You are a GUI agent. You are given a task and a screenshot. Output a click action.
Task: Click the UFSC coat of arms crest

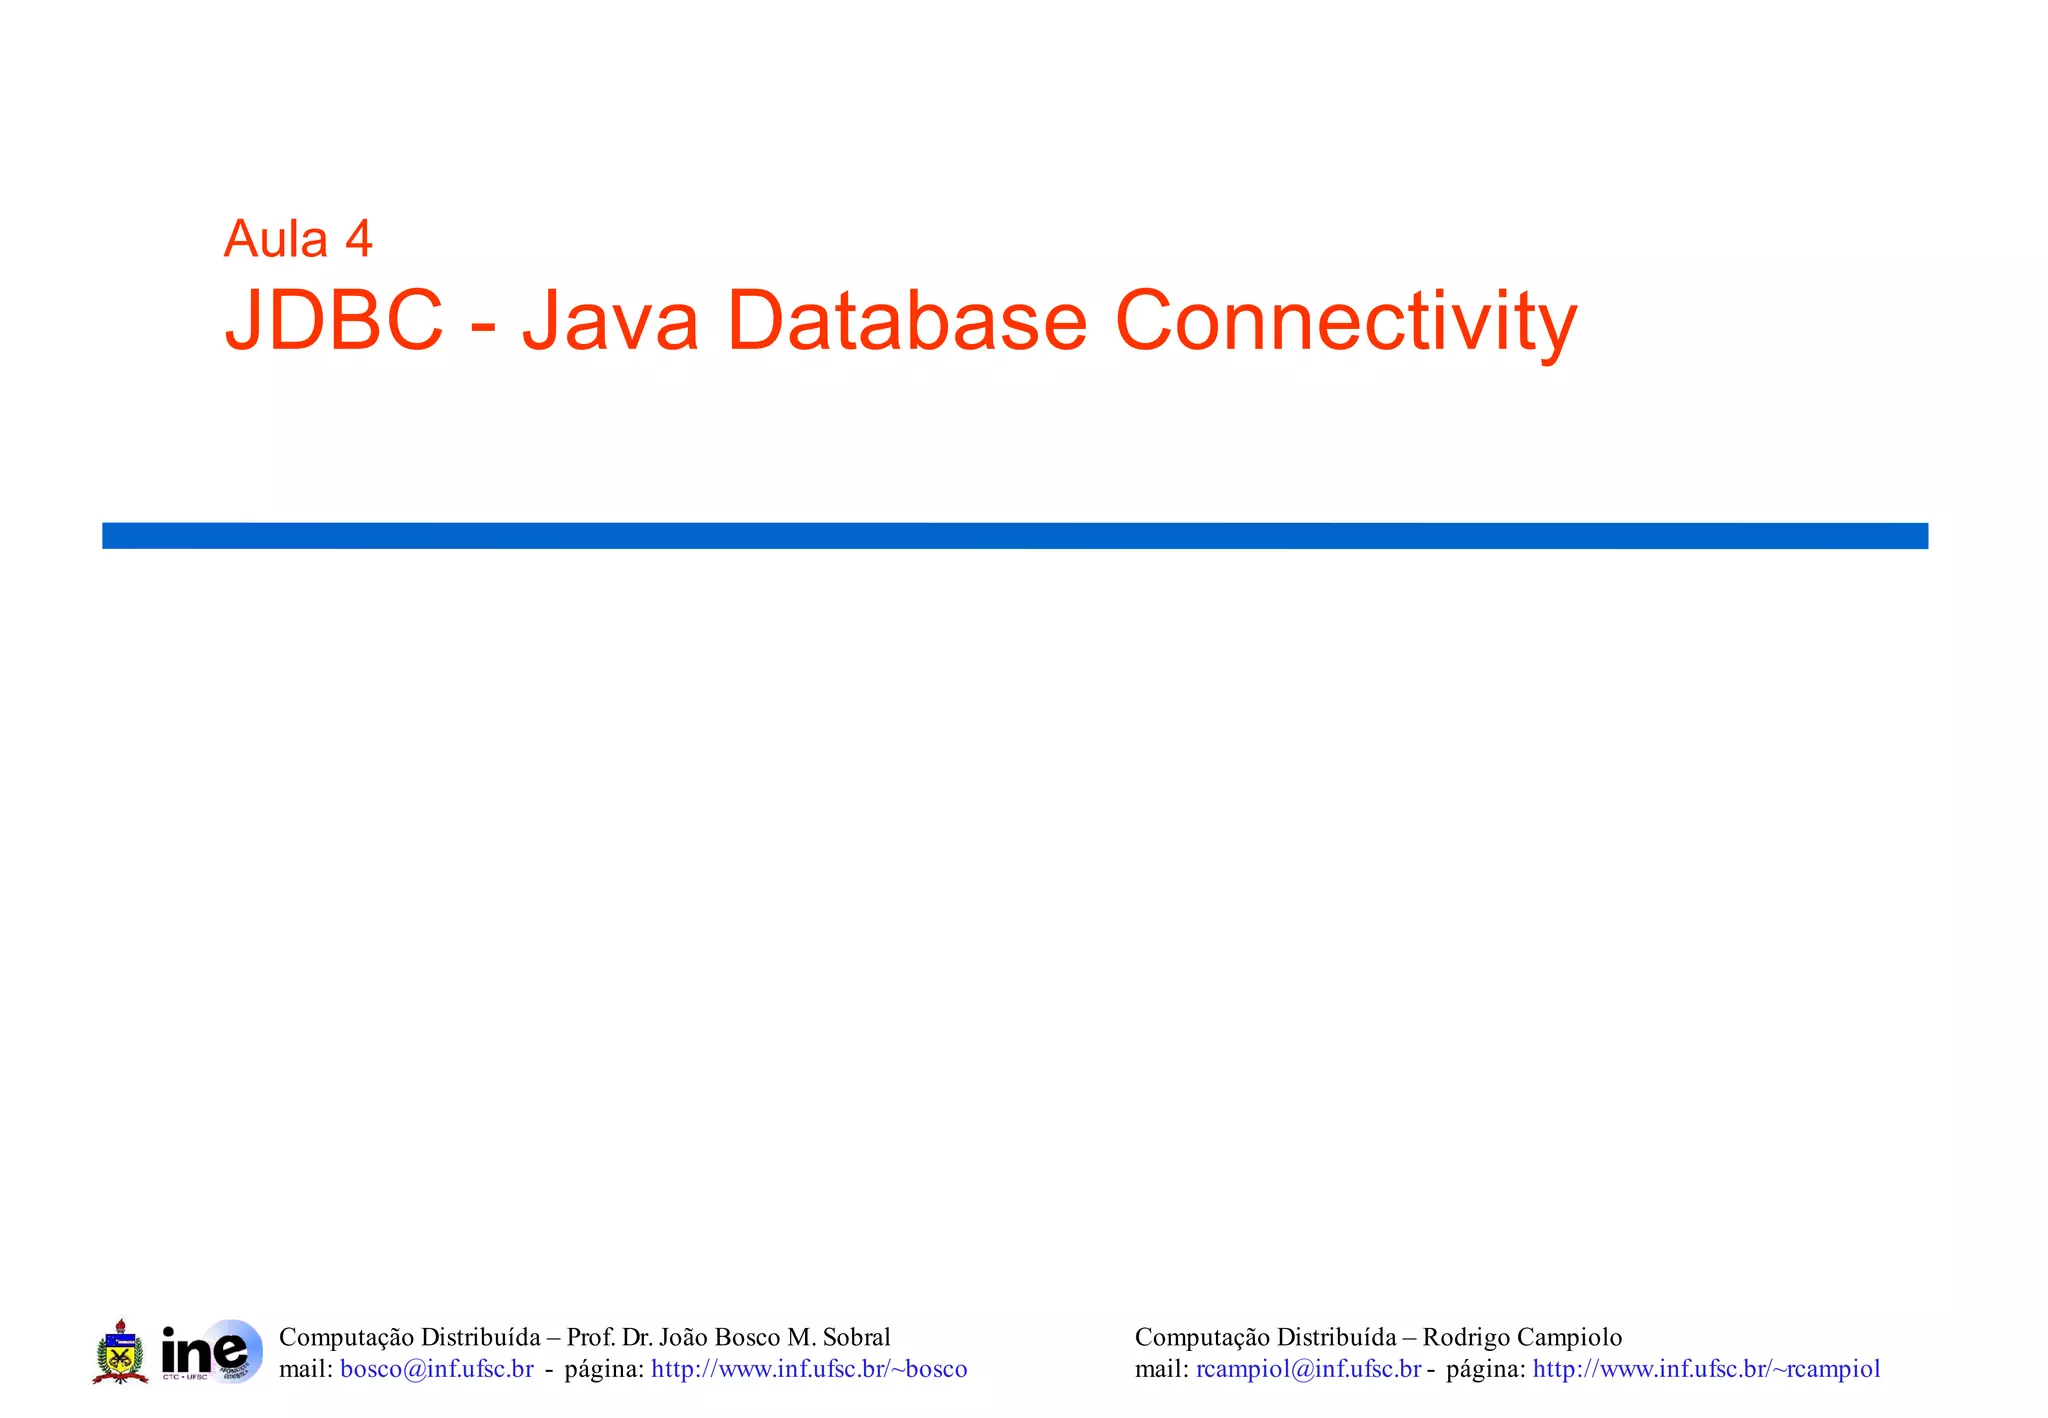pos(120,1351)
